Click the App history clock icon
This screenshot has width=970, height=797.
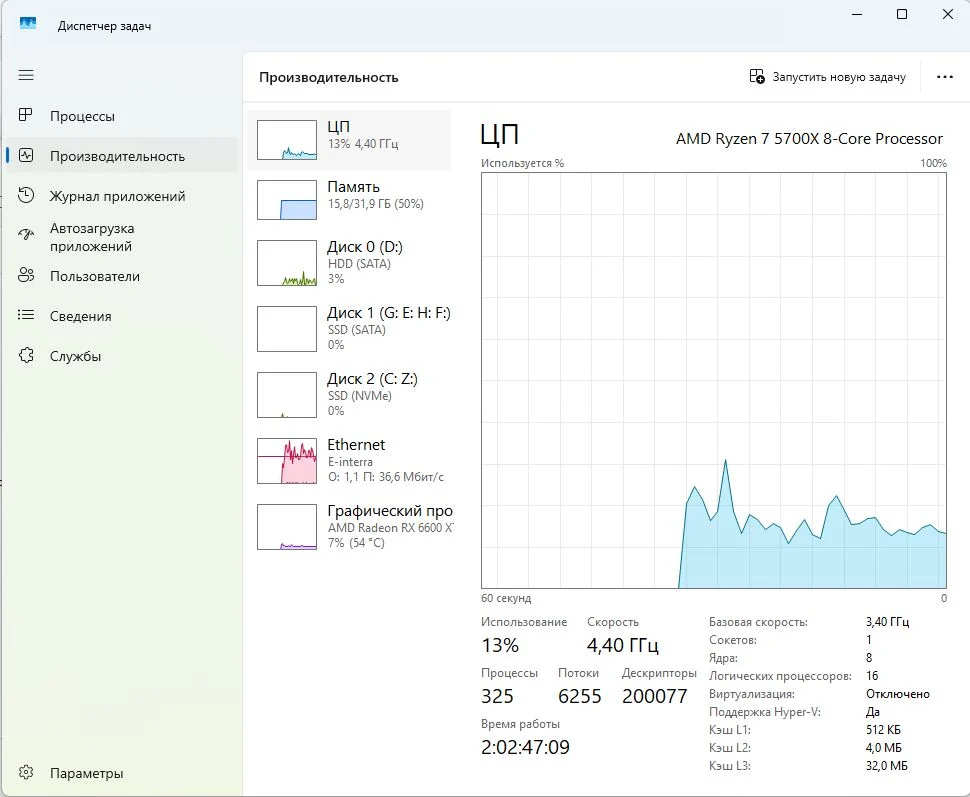[26, 195]
